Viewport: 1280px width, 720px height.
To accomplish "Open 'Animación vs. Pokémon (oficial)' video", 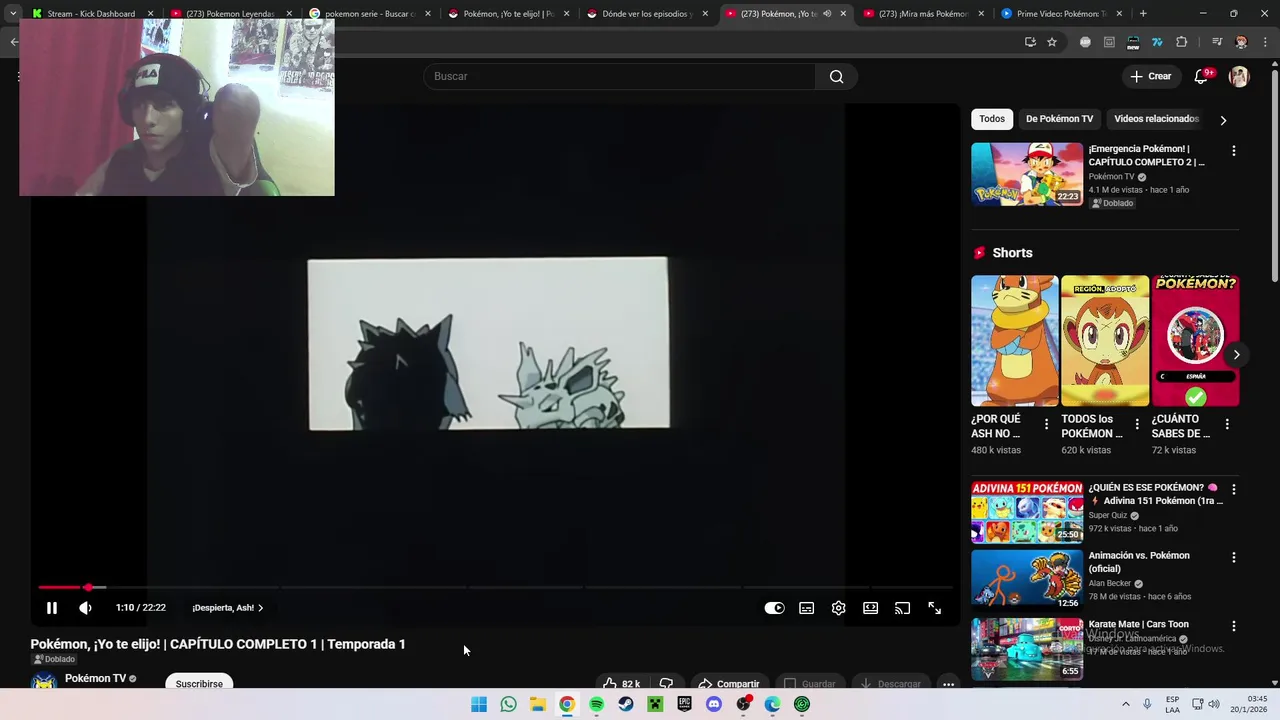I will (x=1027, y=580).
